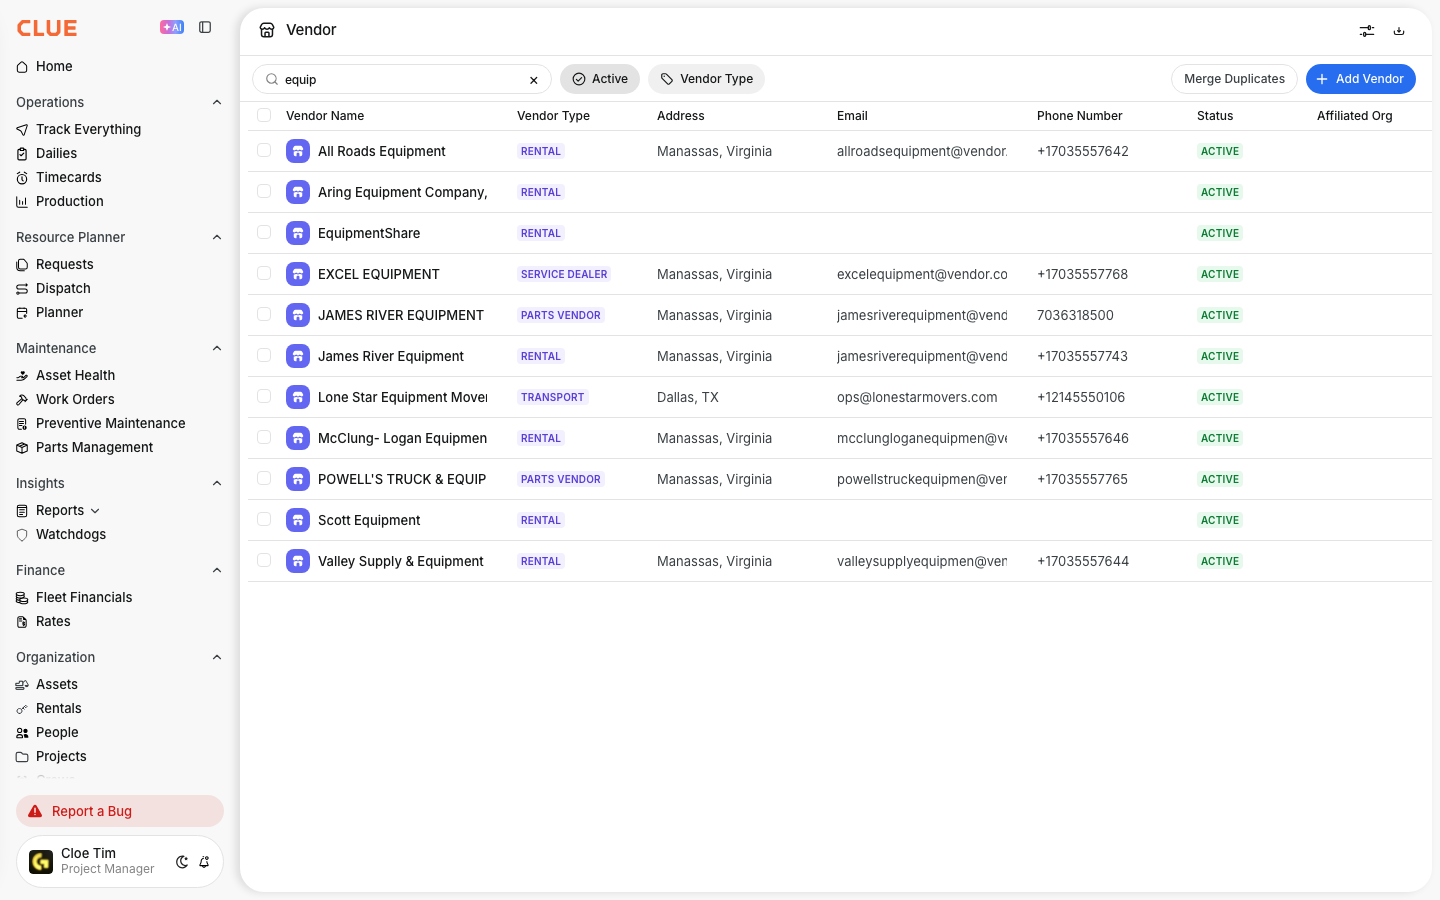The image size is (1440, 900).
Task: Click the EXCEL EQUIPMENT vendor icon
Action: point(298,274)
